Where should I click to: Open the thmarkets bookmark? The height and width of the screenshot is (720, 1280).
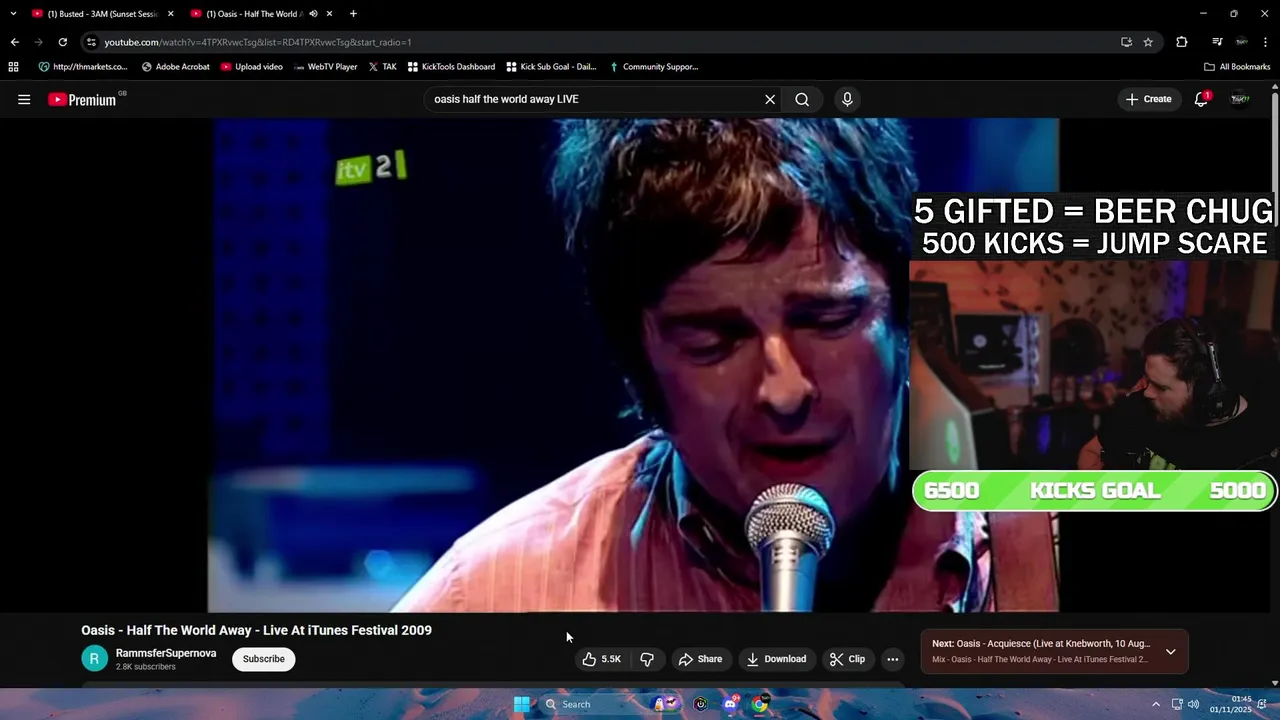(83, 67)
